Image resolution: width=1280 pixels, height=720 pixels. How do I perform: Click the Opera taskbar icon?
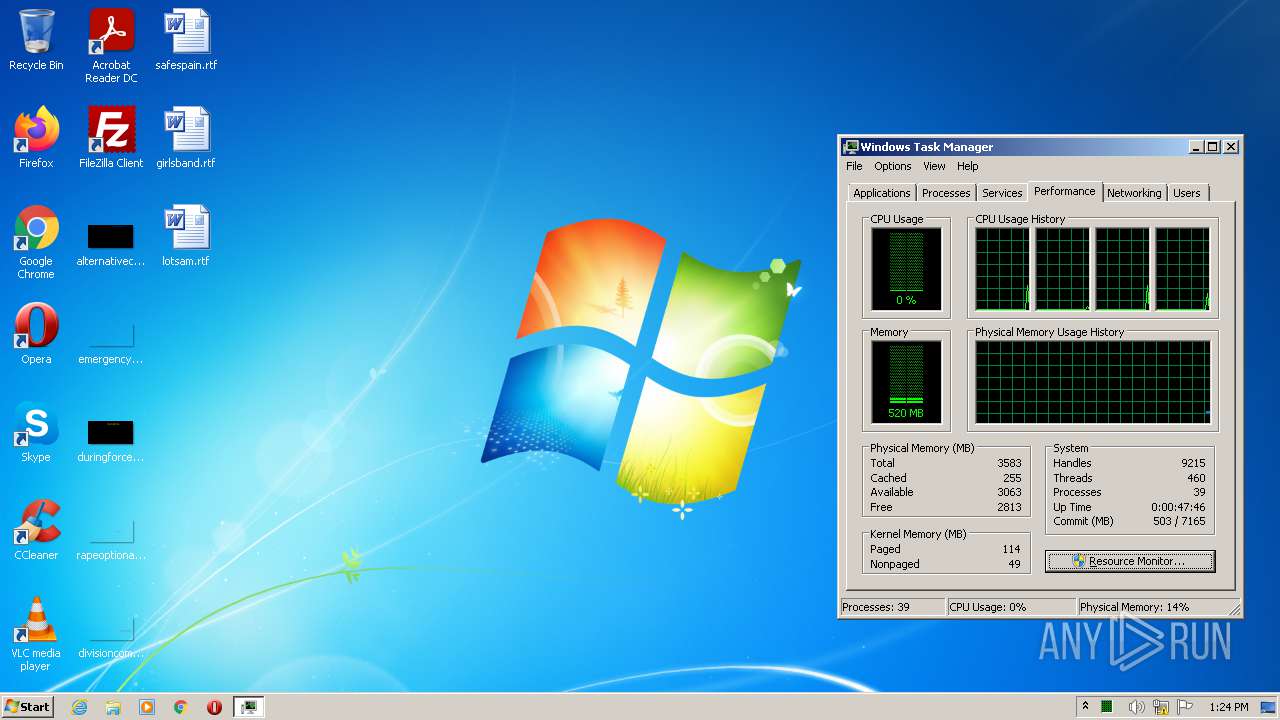214,707
